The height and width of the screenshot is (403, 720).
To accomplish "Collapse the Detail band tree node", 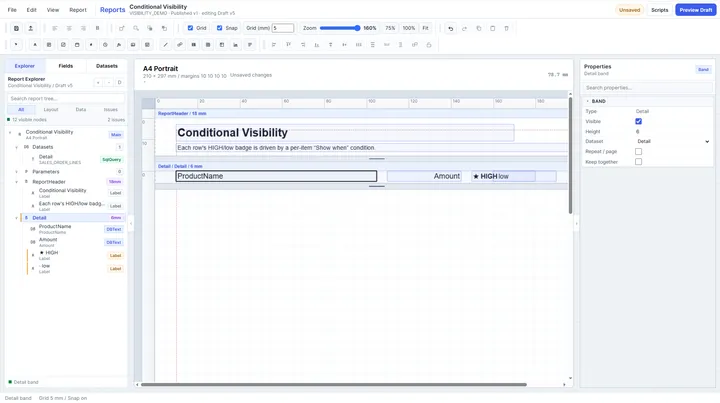I will (17, 218).
